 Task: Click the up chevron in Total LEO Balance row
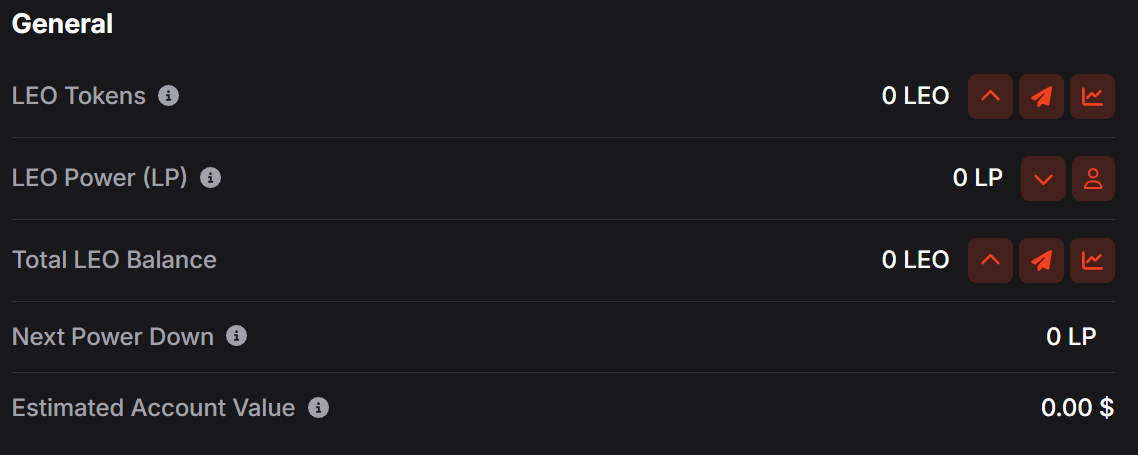point(991,260)
